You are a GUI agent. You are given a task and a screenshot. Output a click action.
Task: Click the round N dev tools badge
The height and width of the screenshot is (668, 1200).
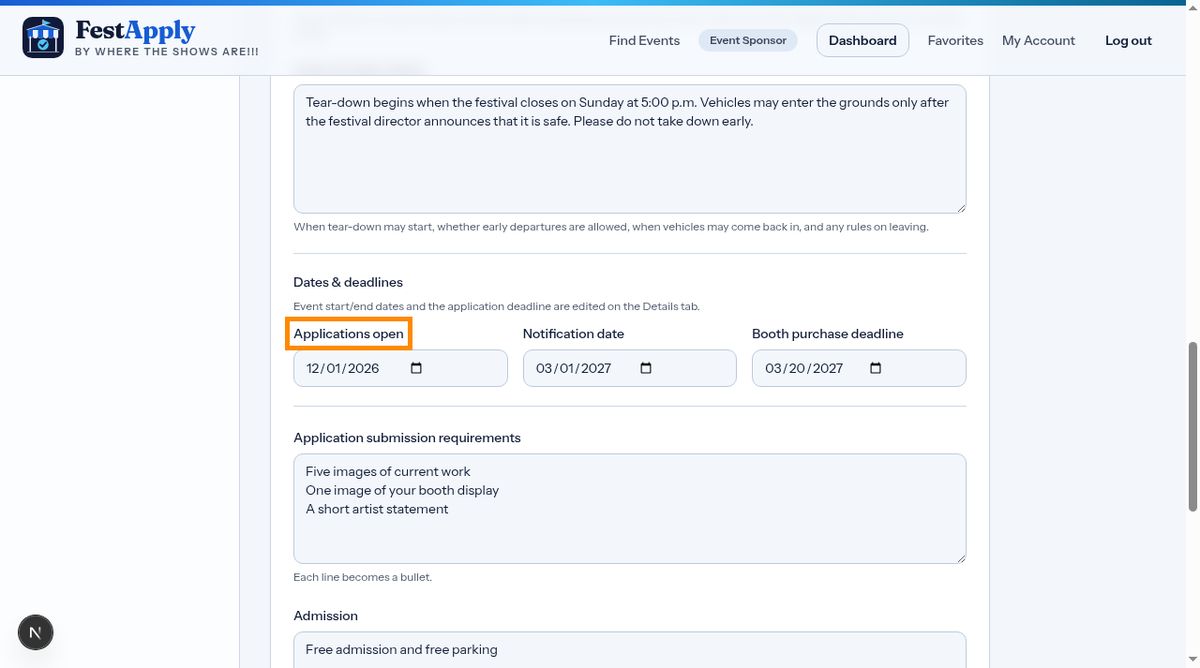[x=36, y=632]
